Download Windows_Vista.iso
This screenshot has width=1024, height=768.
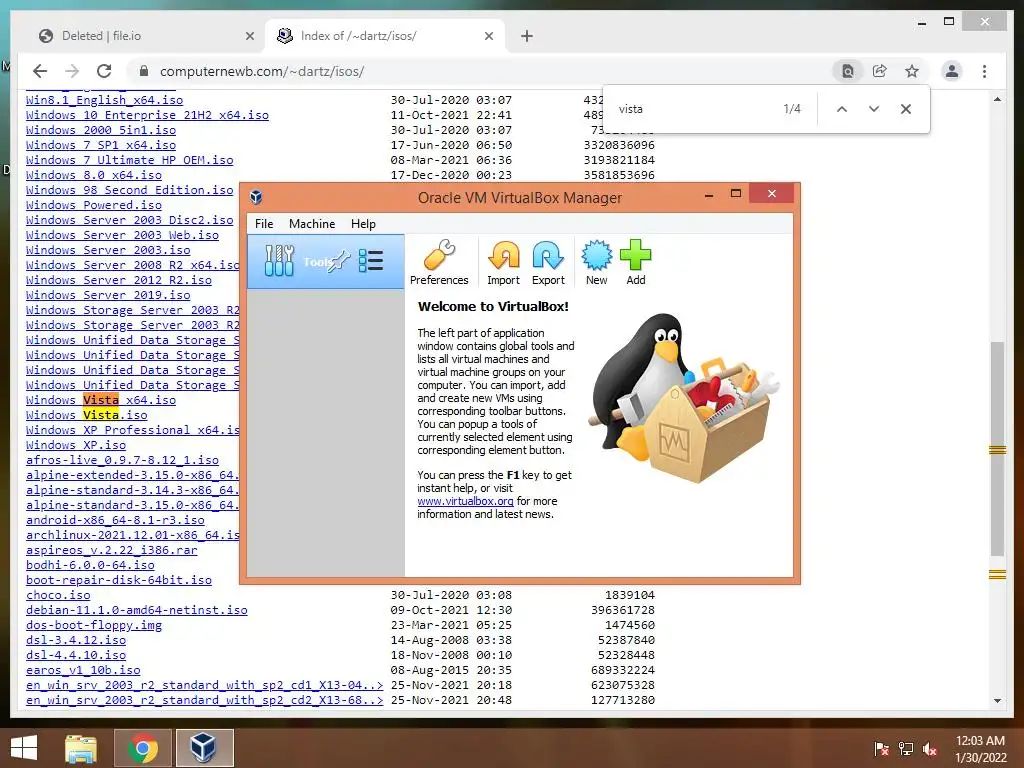[87, 415]
